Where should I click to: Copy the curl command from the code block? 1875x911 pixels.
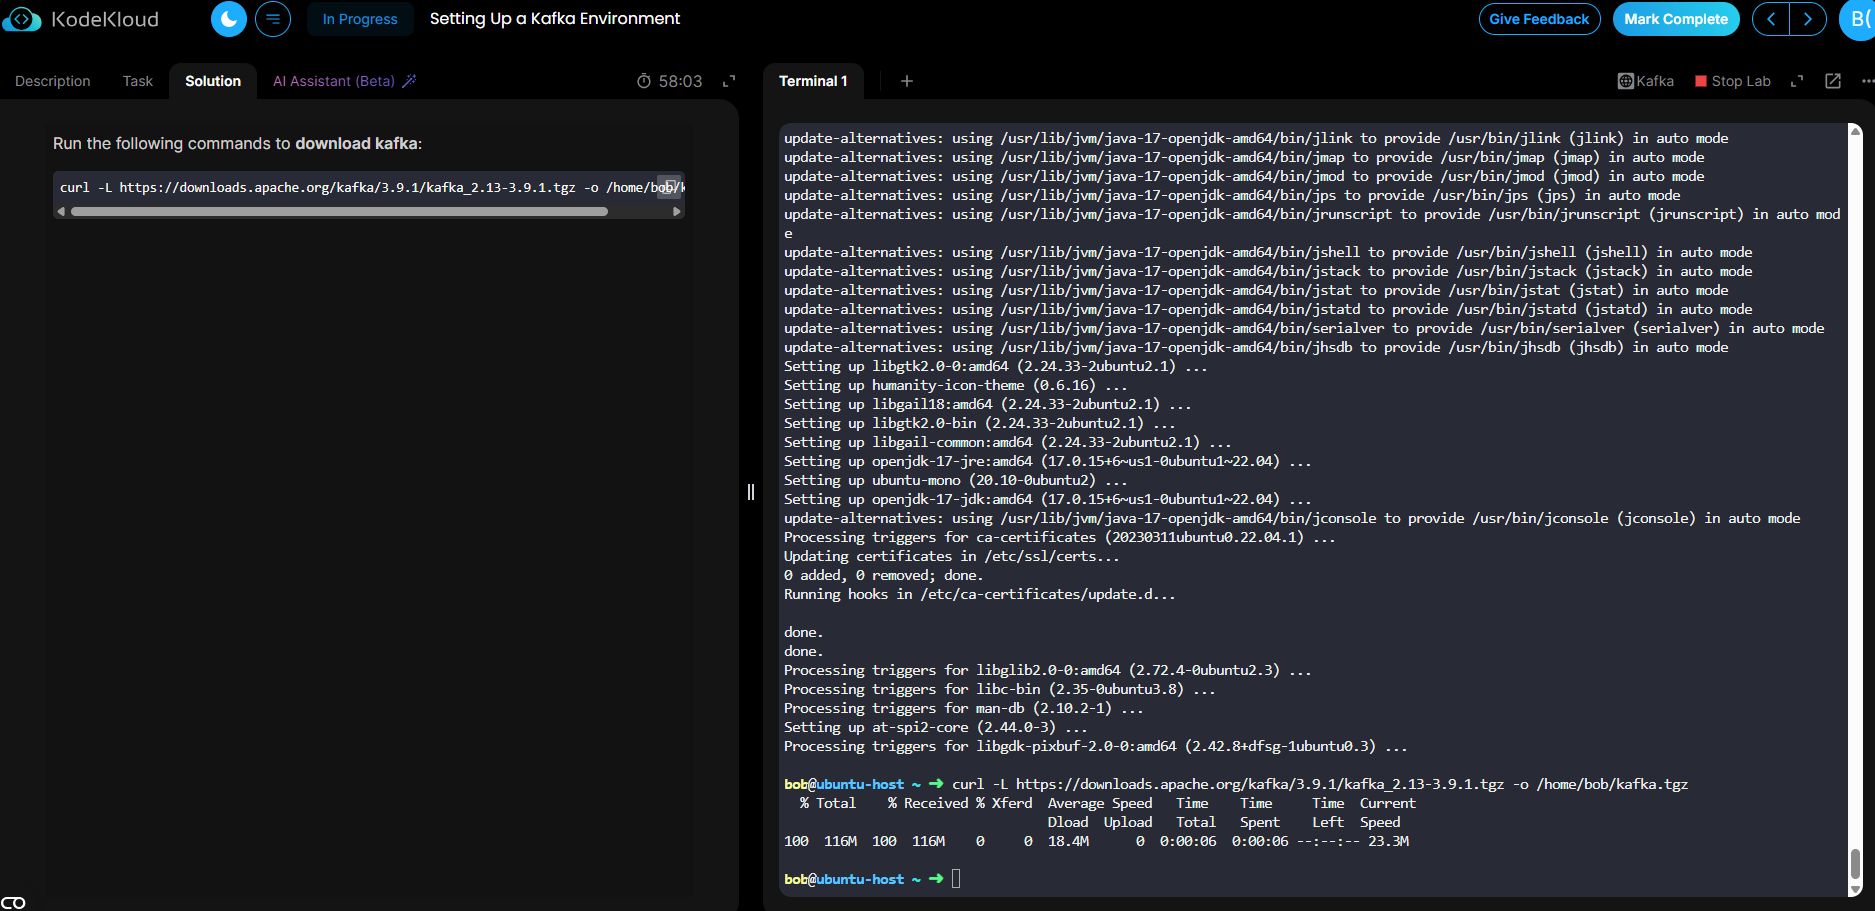[668, 186]
